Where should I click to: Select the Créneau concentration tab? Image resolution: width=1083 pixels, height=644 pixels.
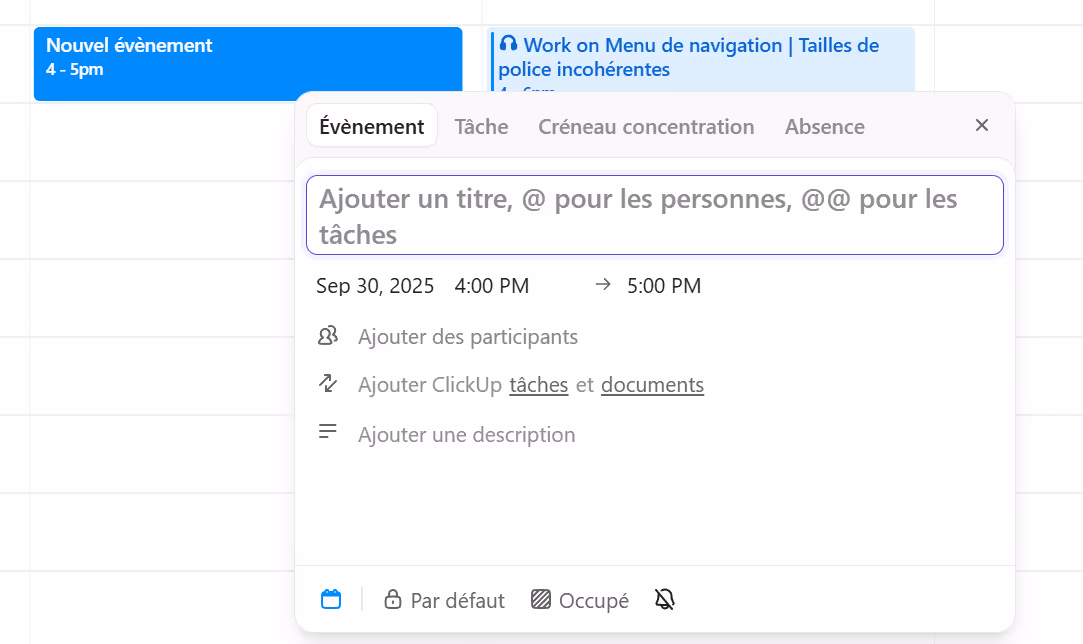click(646, 126)
